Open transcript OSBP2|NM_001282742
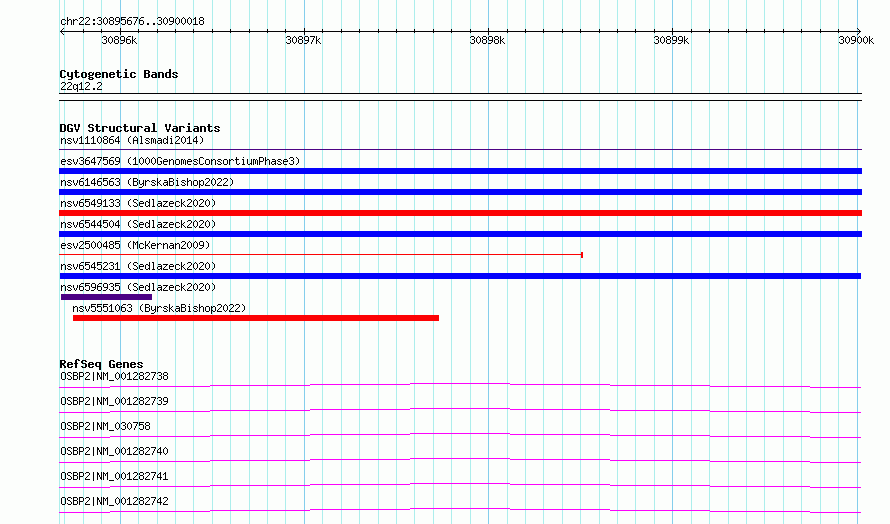The image size is (890, 524). [114, 501]
